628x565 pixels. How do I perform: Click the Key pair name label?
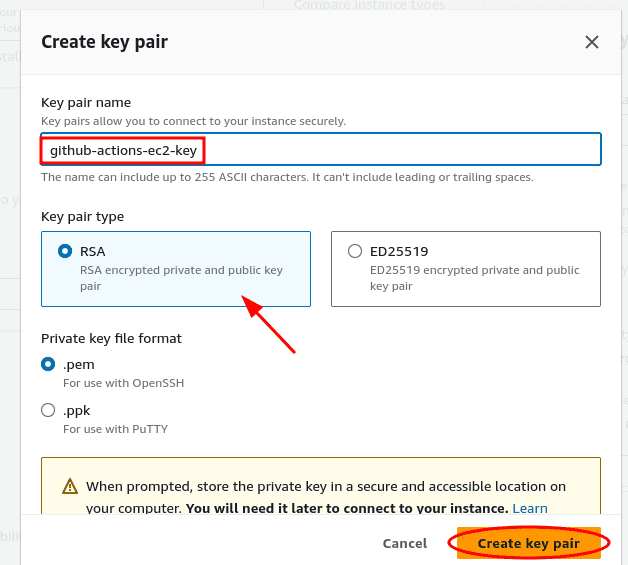[86, 103]
